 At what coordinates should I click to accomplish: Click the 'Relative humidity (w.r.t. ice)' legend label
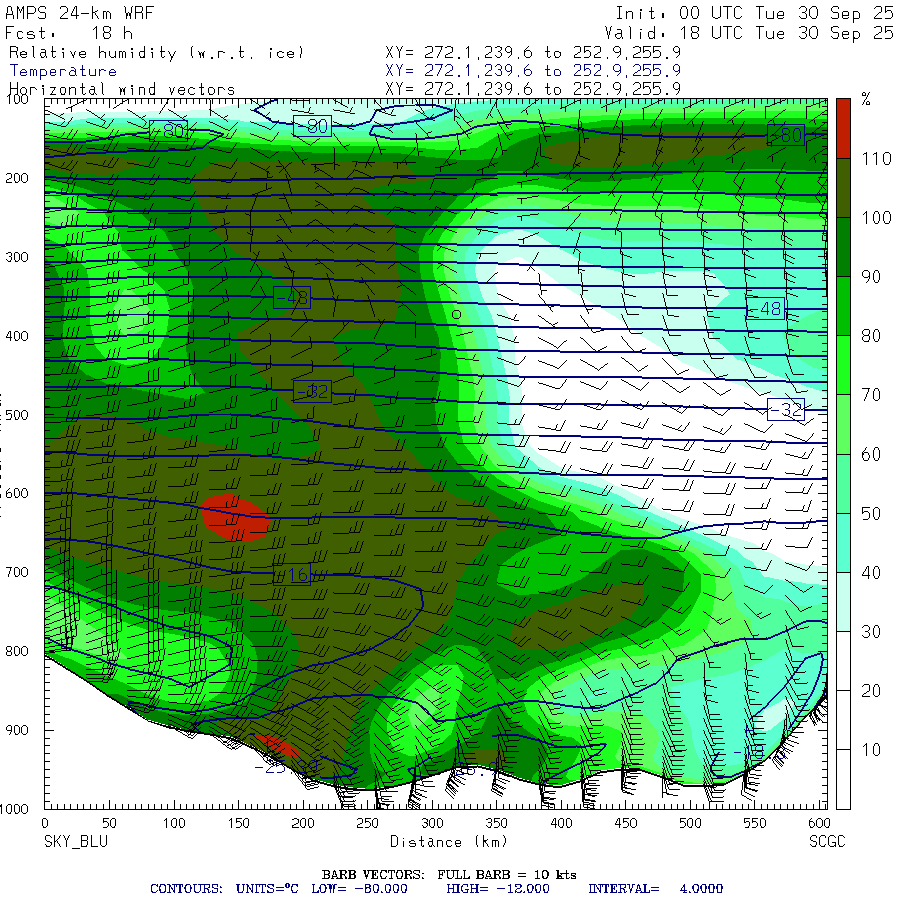tap(156, 53)
